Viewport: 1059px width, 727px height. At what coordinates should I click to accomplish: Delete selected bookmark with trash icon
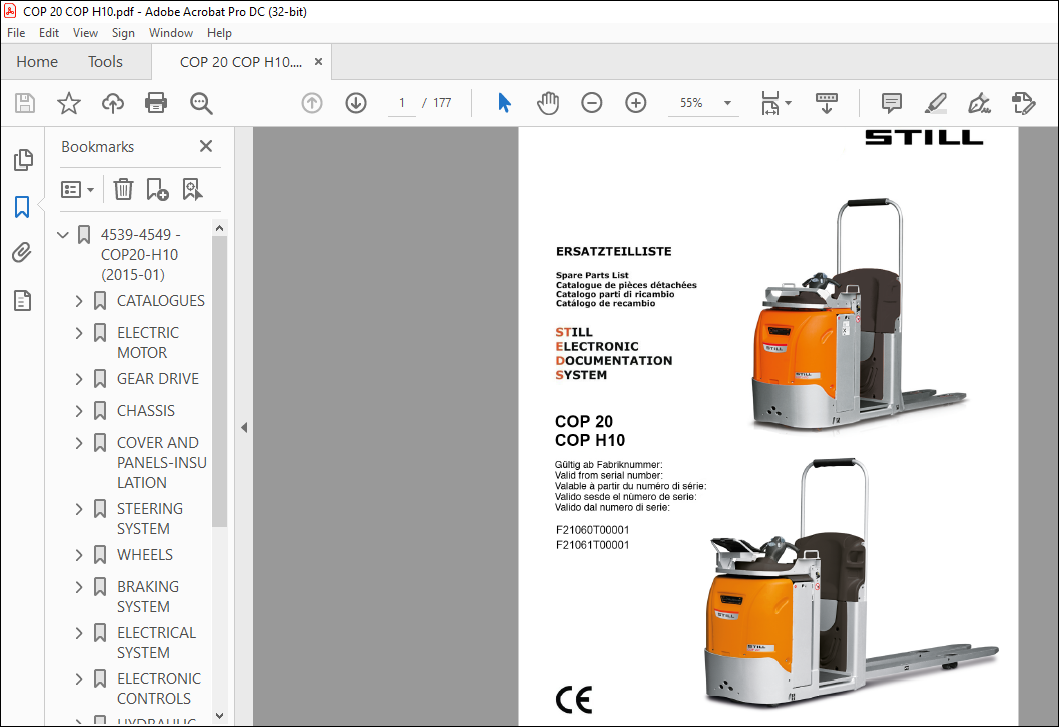click(x=123, y=189)
